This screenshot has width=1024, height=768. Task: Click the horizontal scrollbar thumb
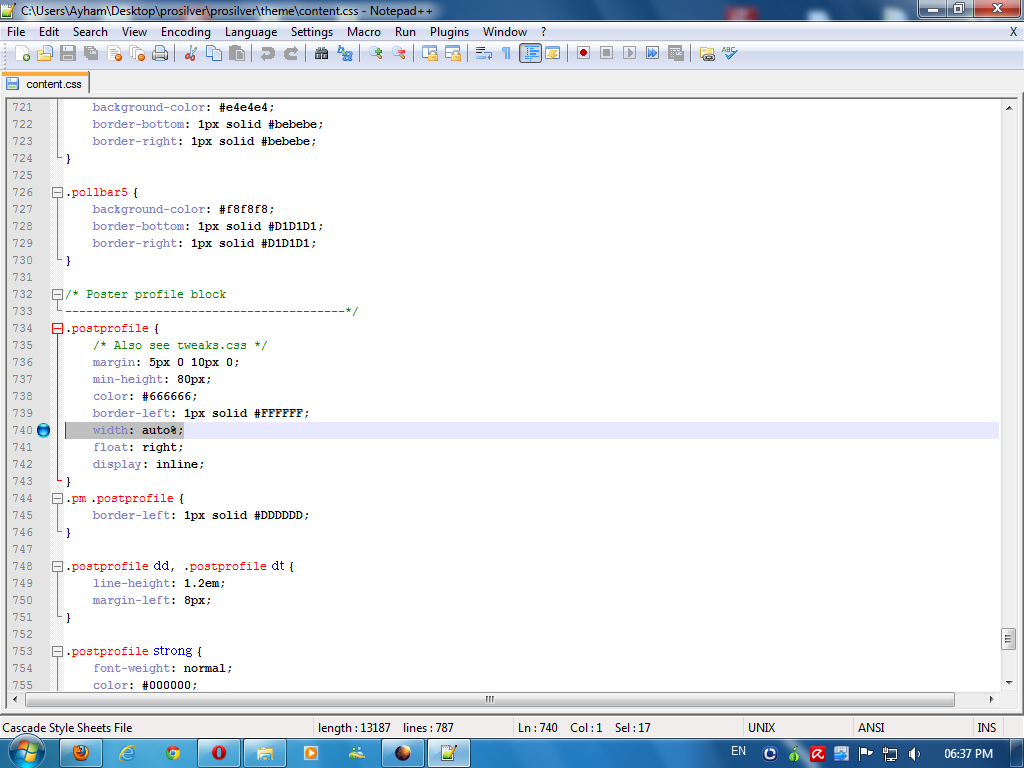490,699
